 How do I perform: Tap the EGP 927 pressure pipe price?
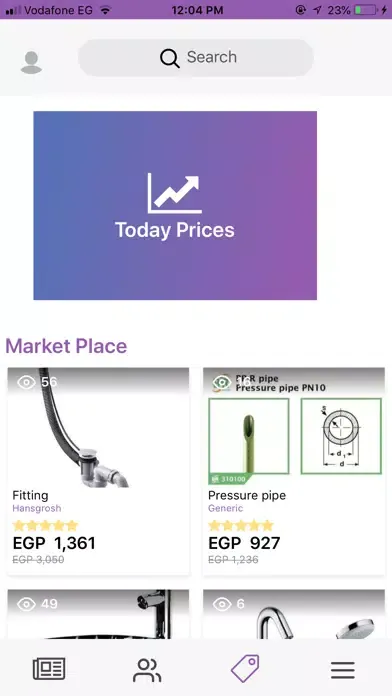click(x=244, y=543)
